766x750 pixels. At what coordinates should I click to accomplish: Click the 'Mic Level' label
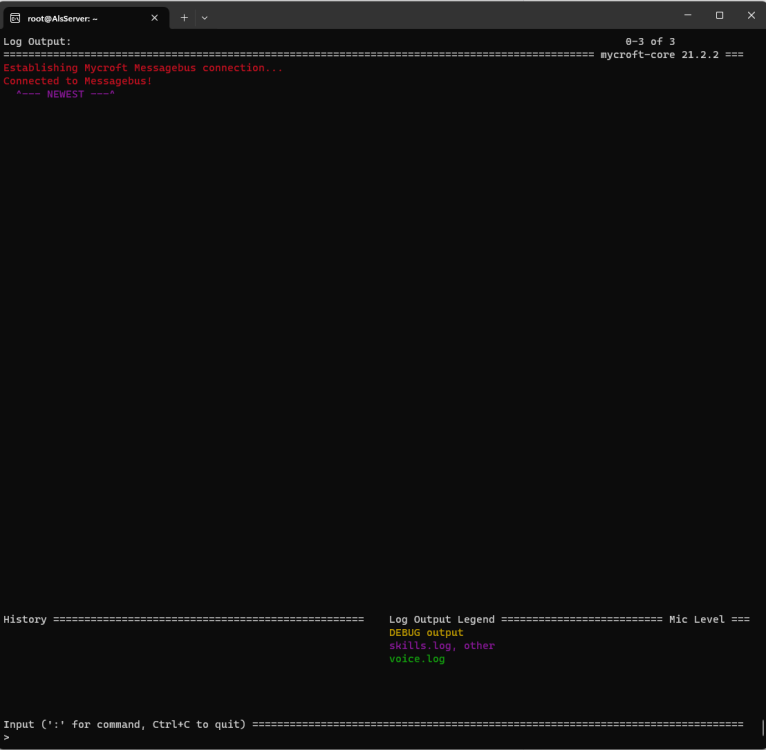click(697, 619)
